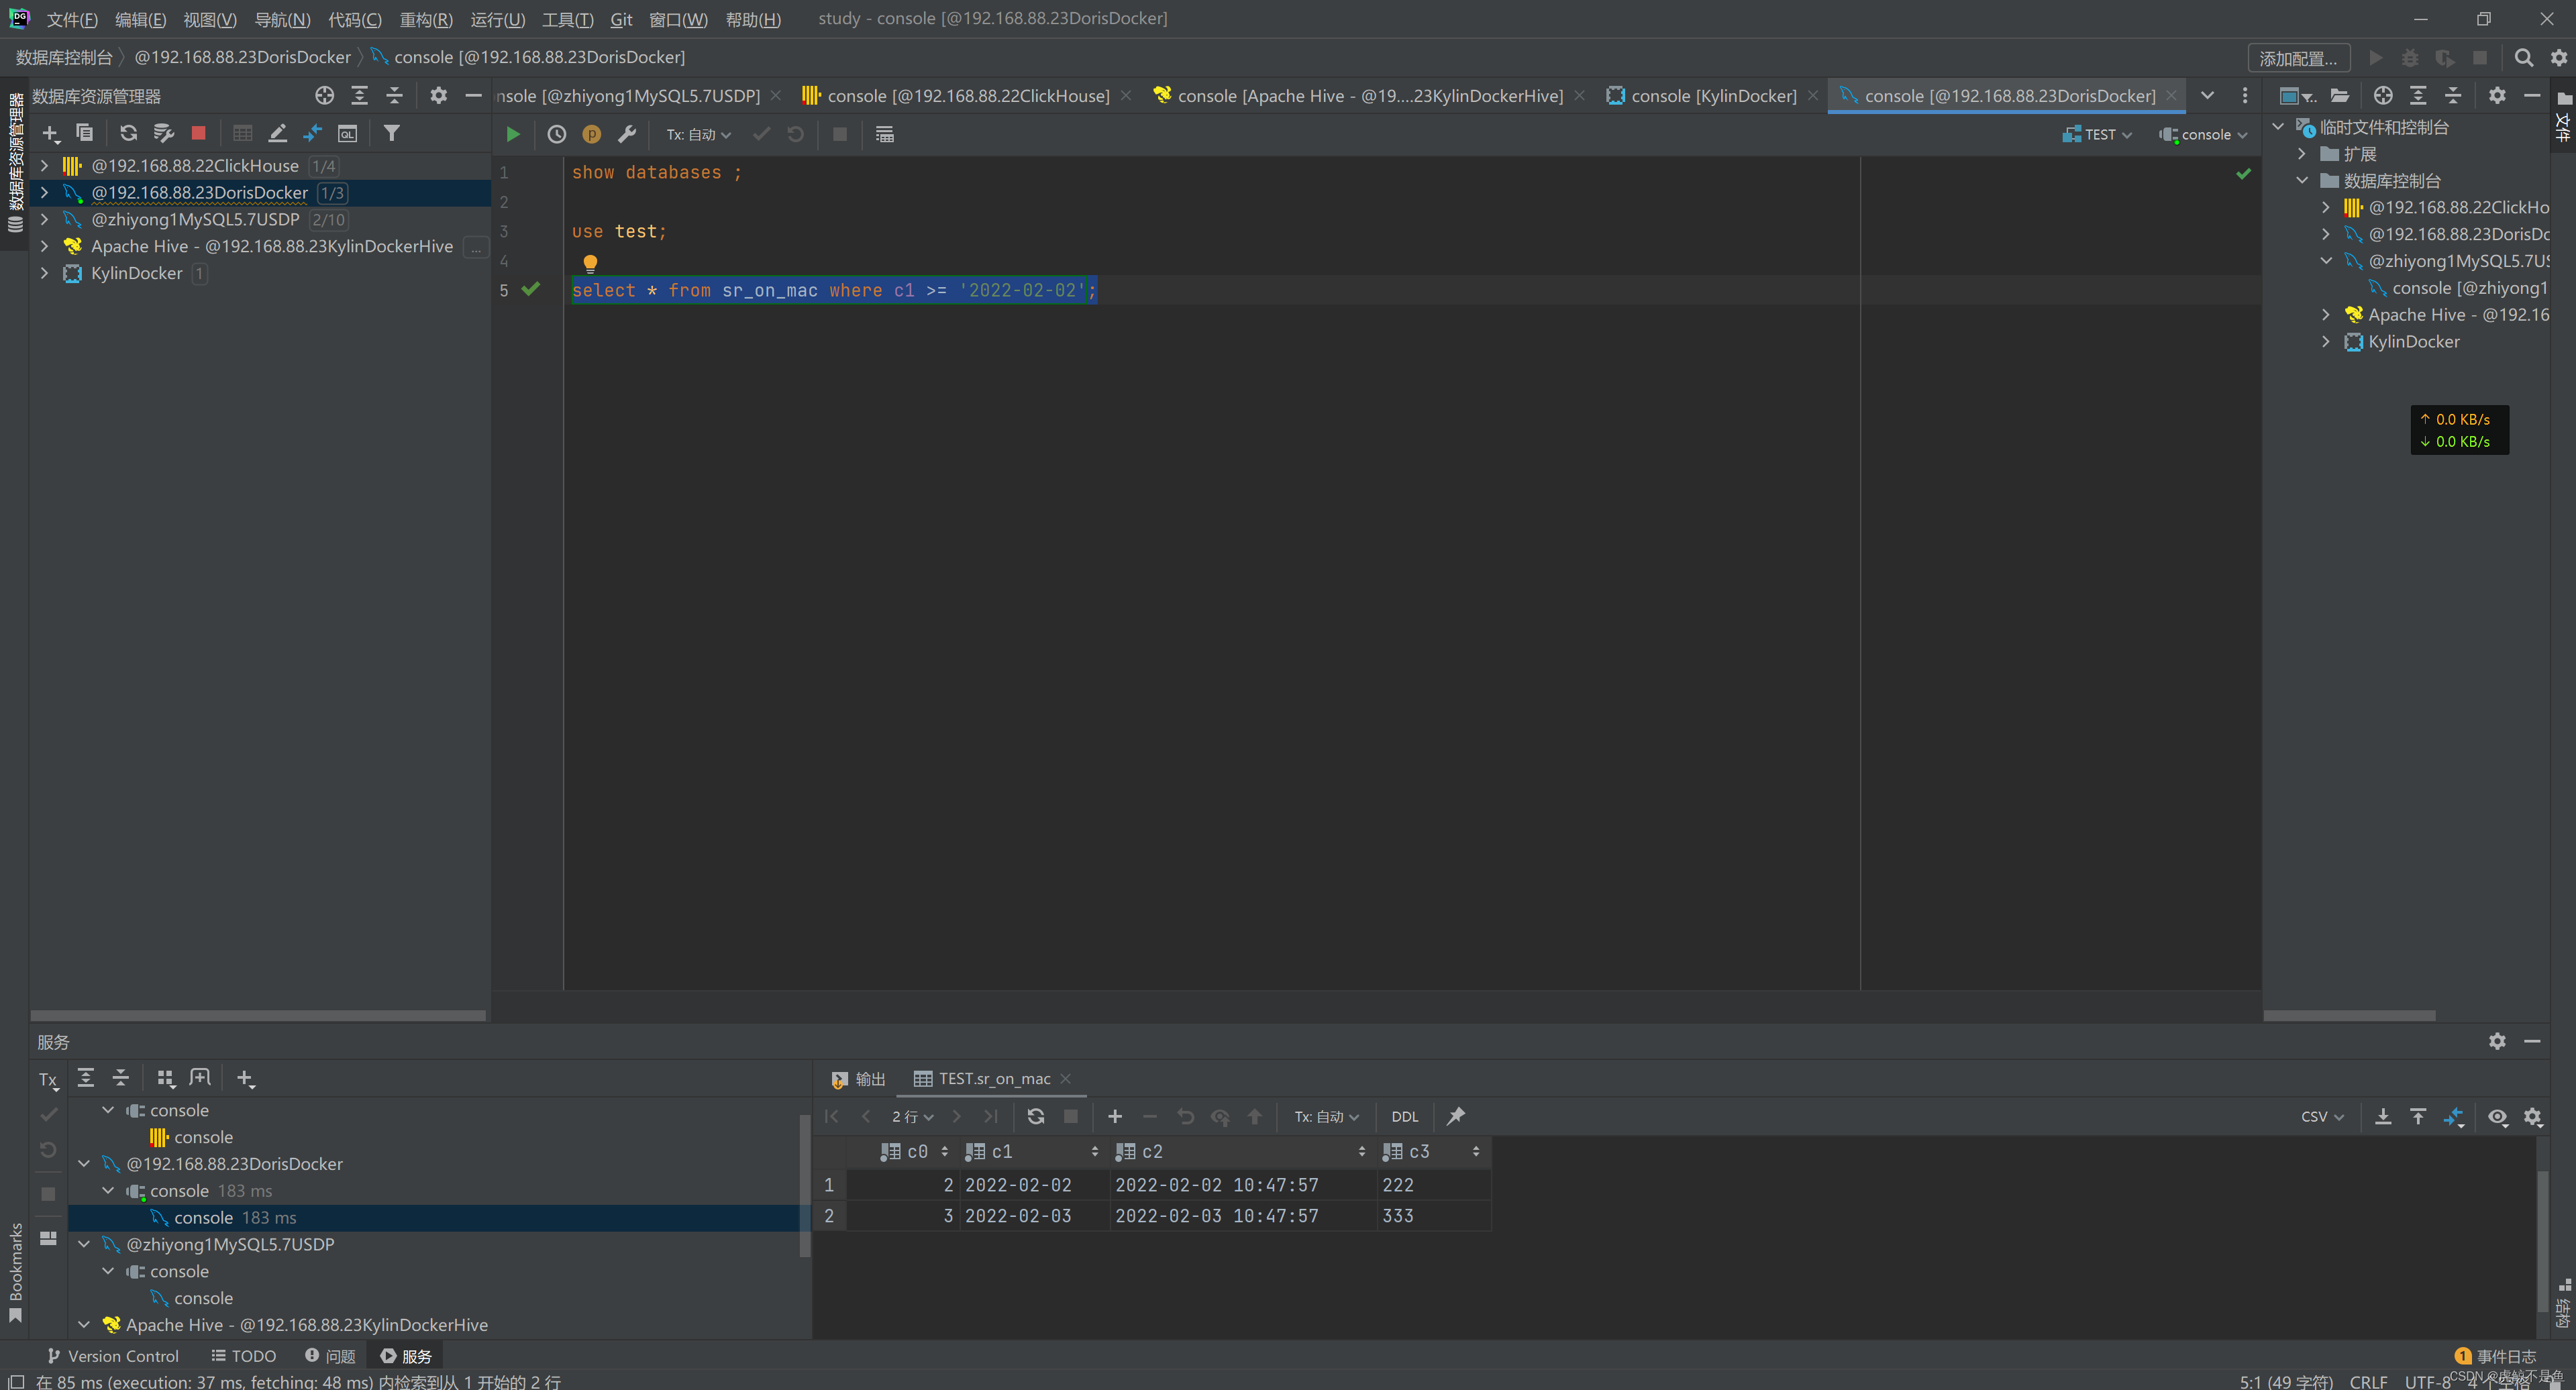Open the CSV export format dropdown

click(2321, 1116)
